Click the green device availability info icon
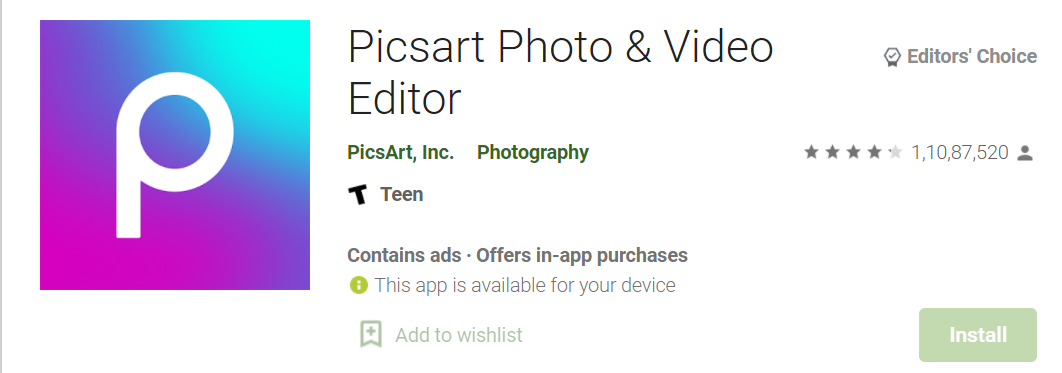1062x373 pixels. tap(358, 284)
